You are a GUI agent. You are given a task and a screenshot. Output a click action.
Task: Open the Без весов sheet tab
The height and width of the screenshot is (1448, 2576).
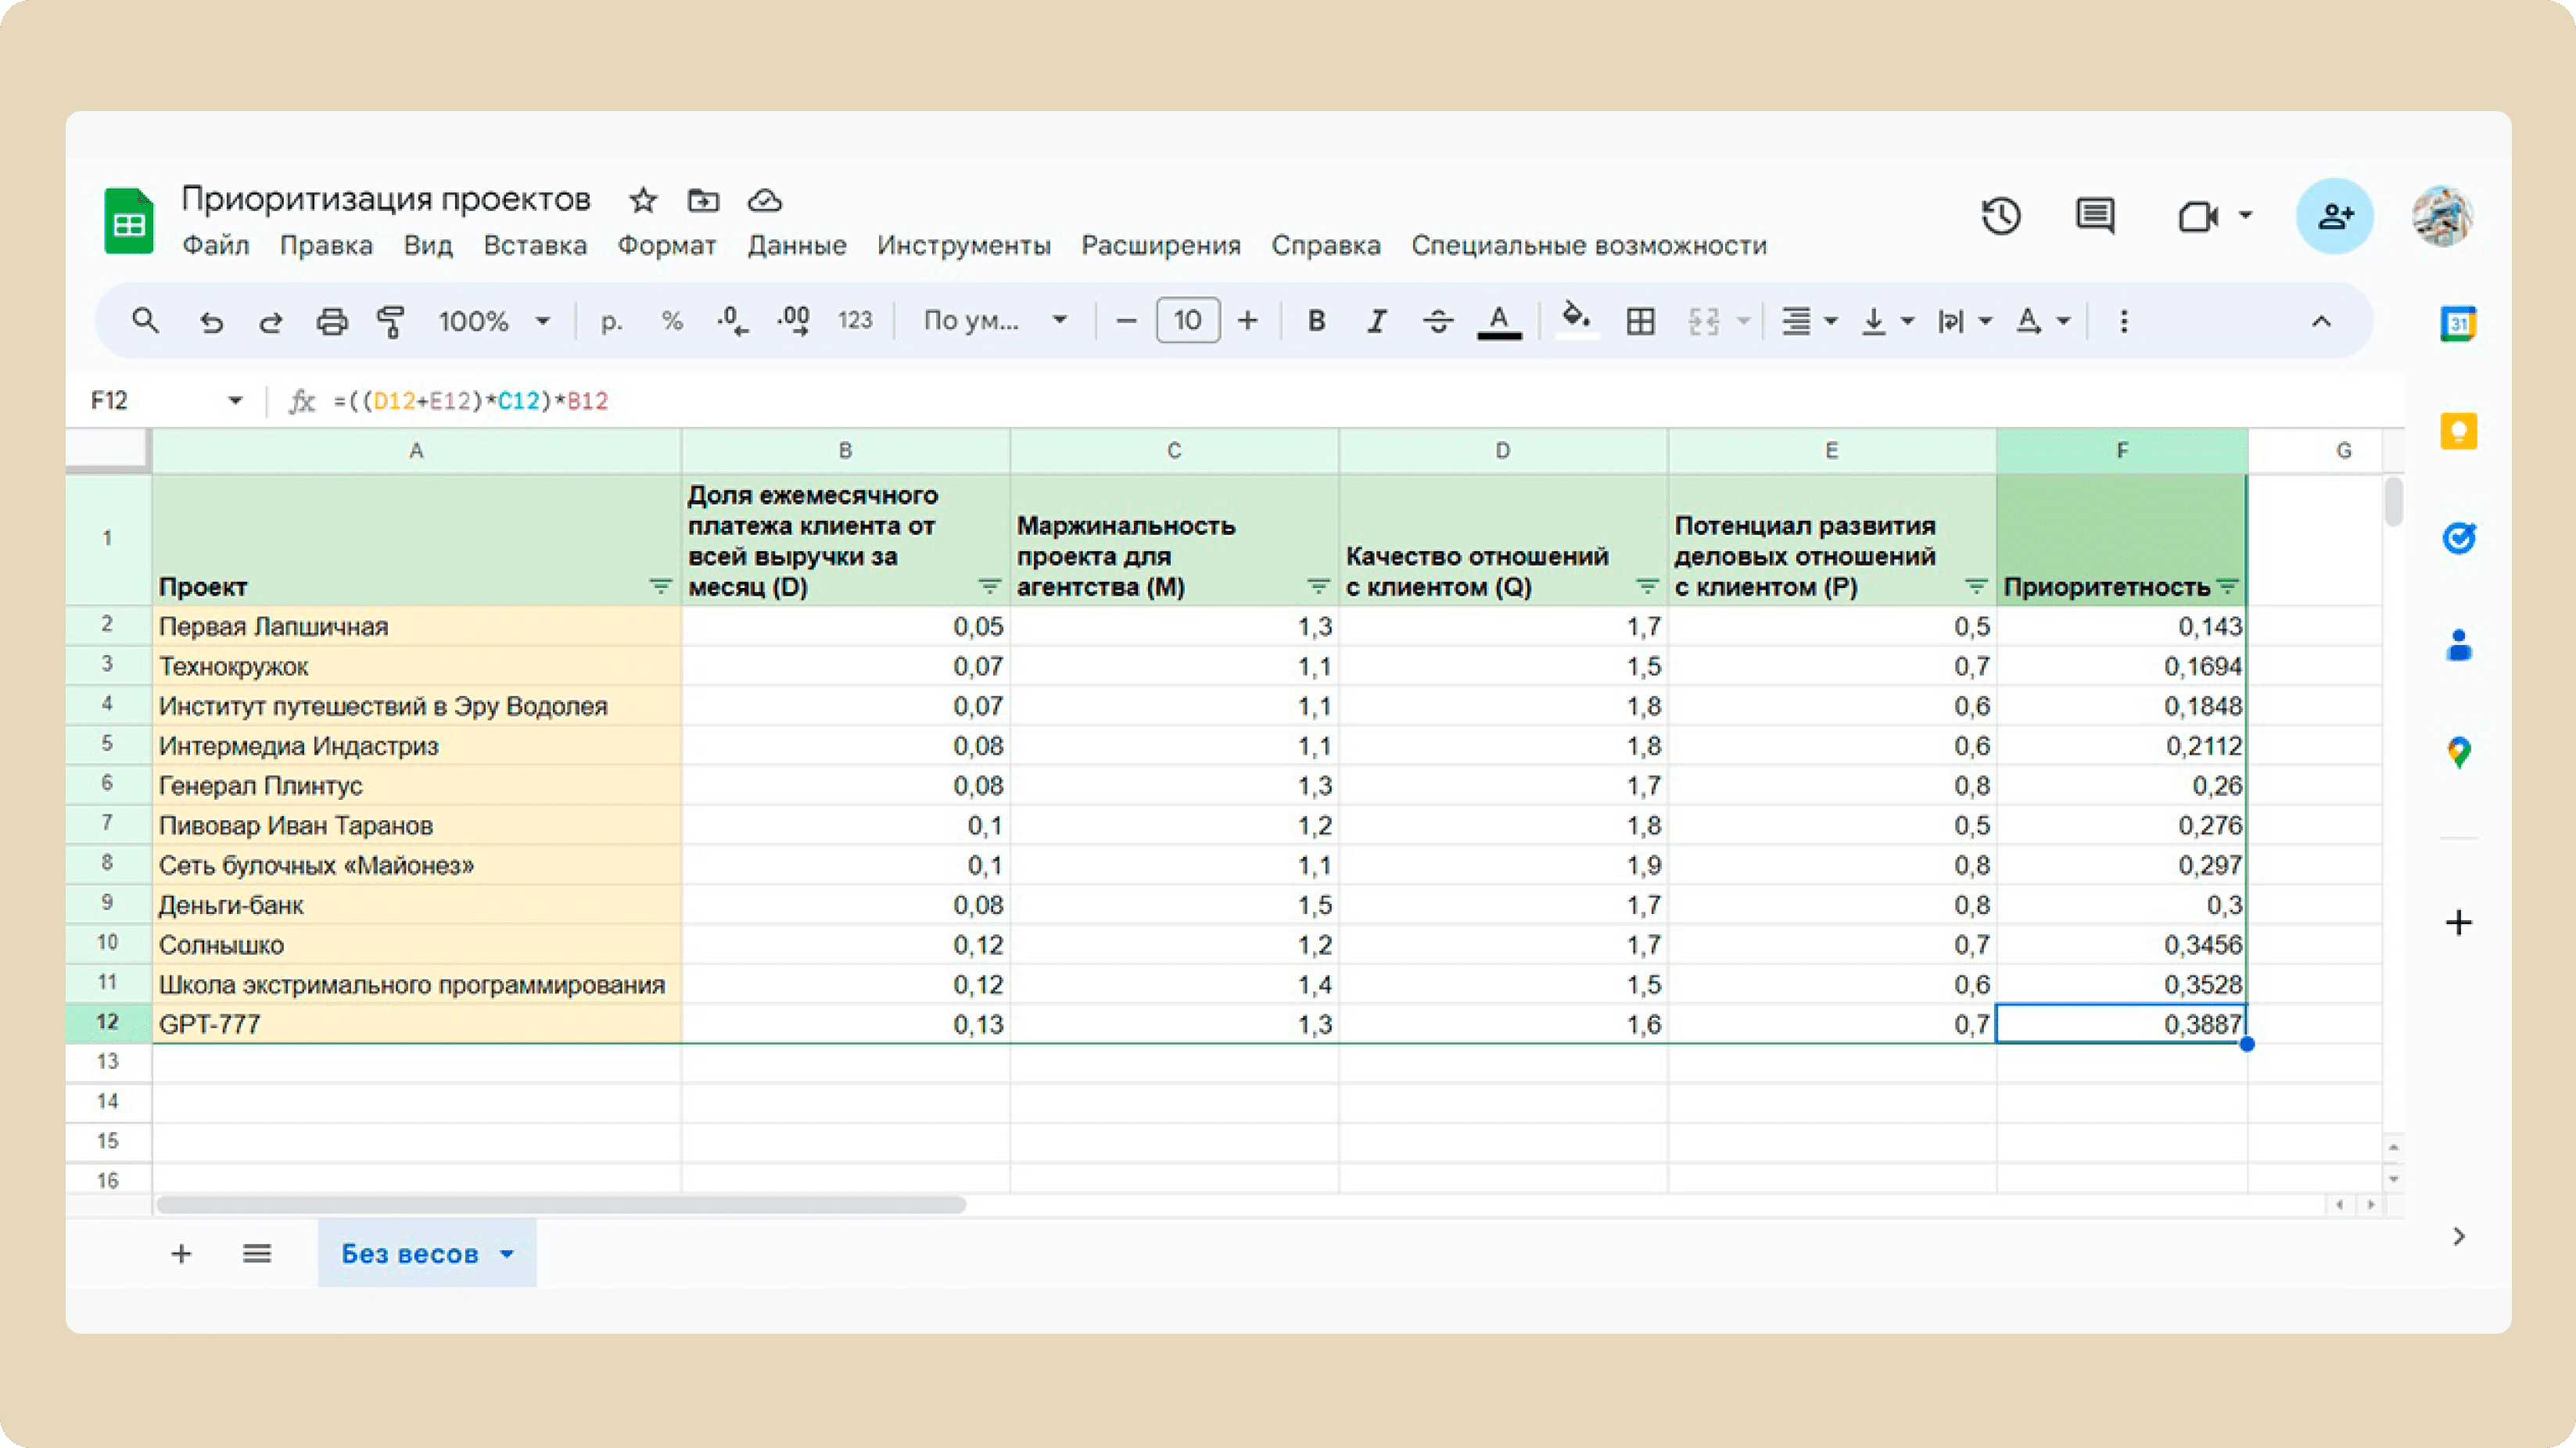coord(427,1254)
